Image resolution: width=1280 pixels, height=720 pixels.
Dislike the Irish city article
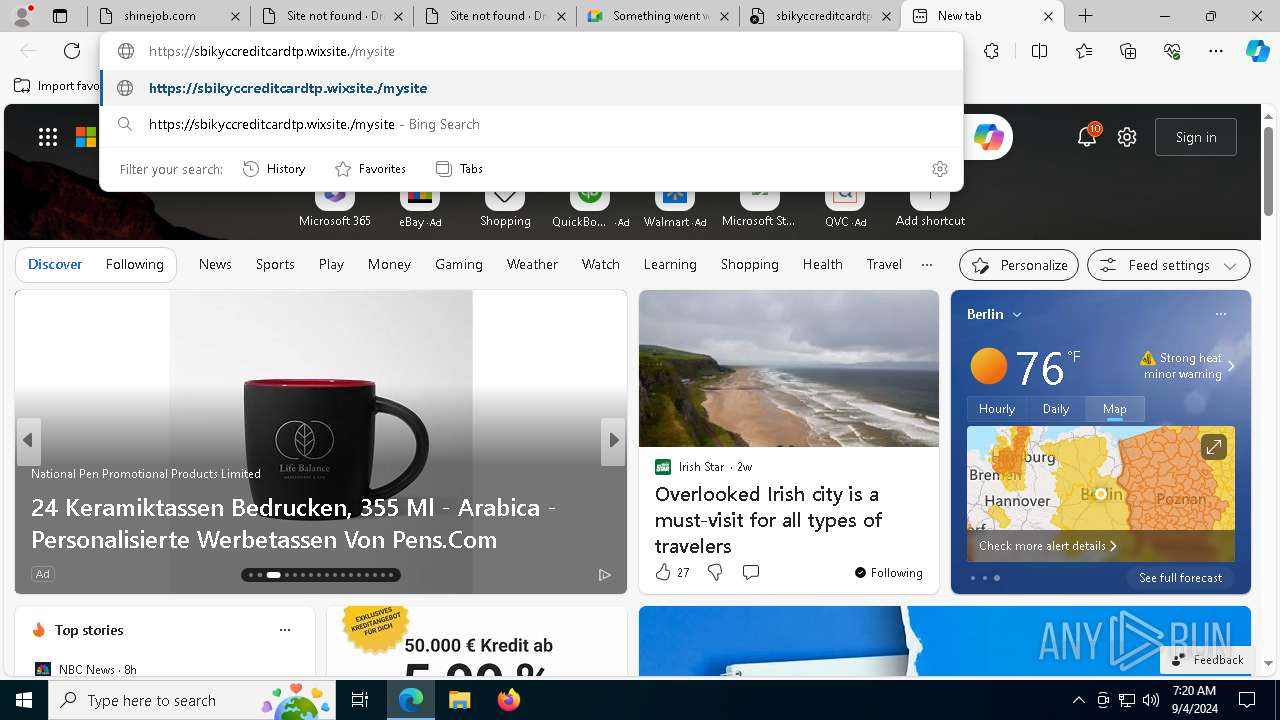click(715, 572)
